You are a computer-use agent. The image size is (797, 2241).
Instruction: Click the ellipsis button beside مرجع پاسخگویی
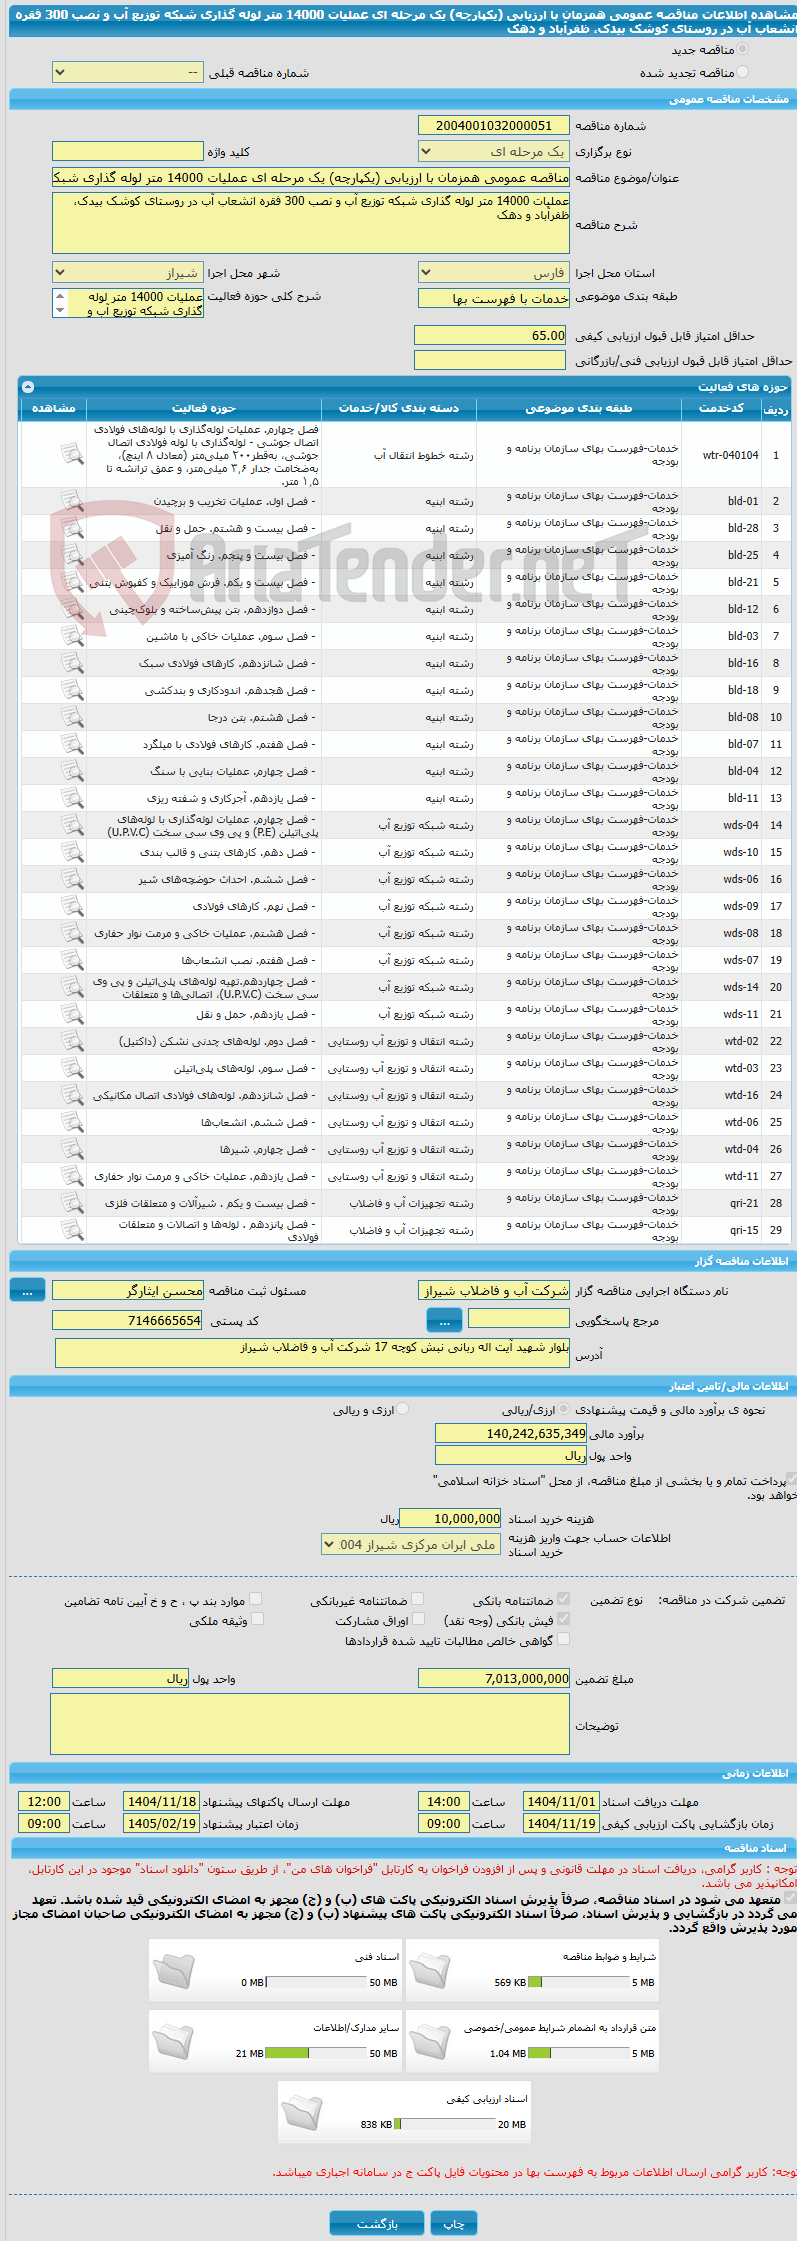(x=444, y=1320)
